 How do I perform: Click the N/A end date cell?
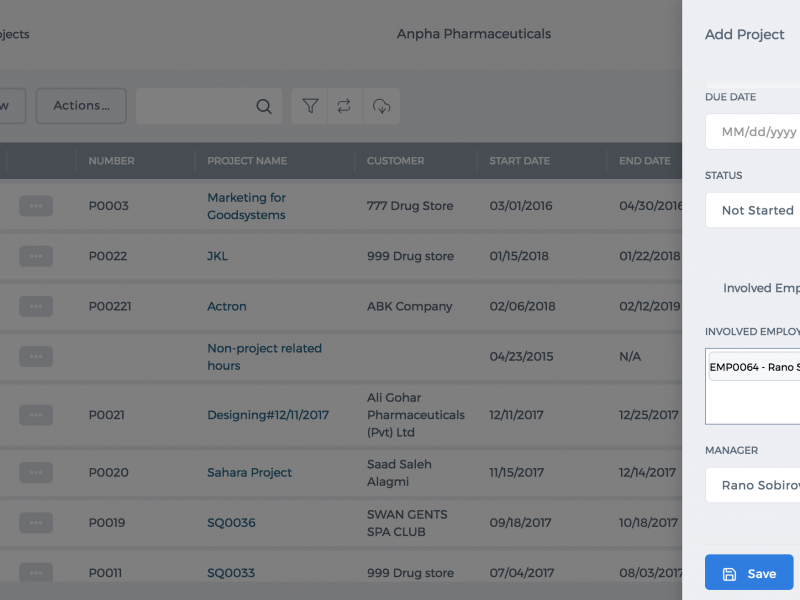point(630,356)
